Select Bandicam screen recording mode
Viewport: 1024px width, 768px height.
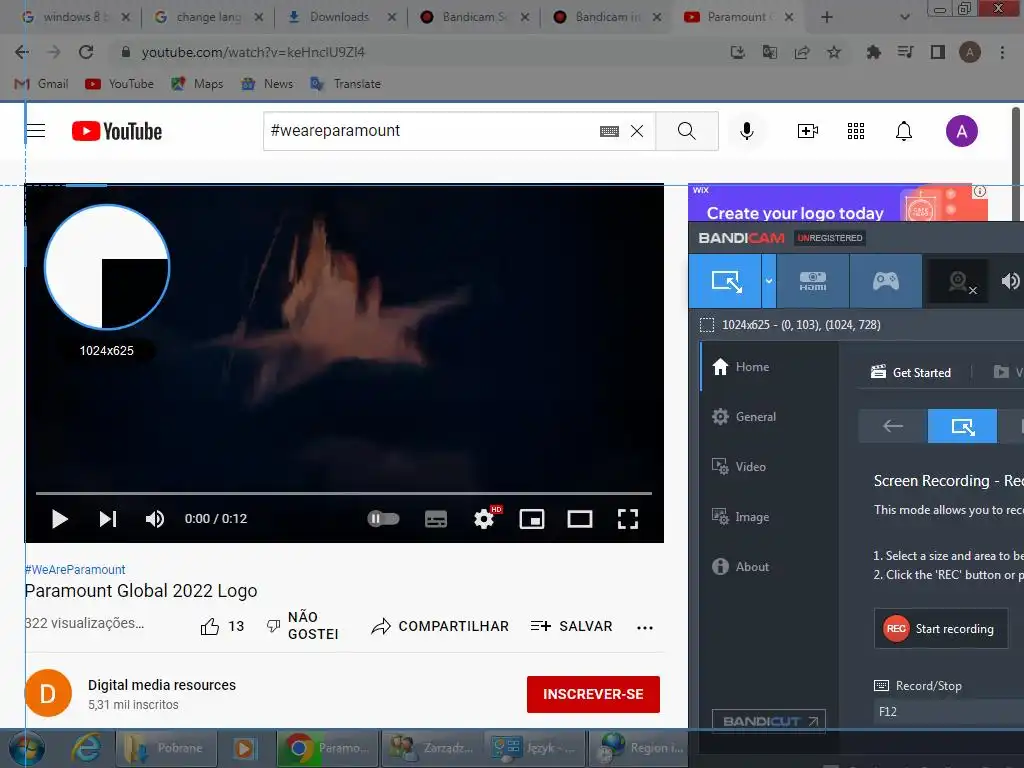[x=726, y=281]
